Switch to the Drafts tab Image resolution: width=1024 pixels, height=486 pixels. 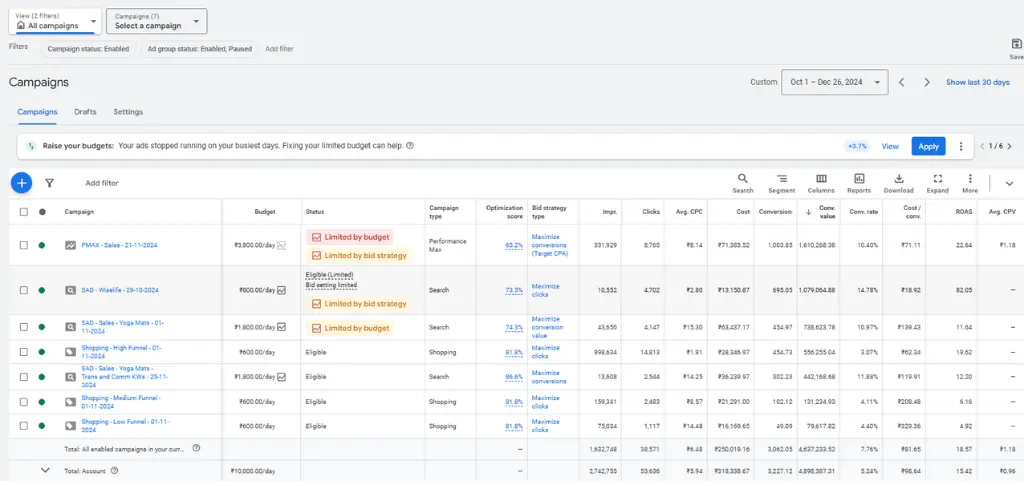click(85, 112)
